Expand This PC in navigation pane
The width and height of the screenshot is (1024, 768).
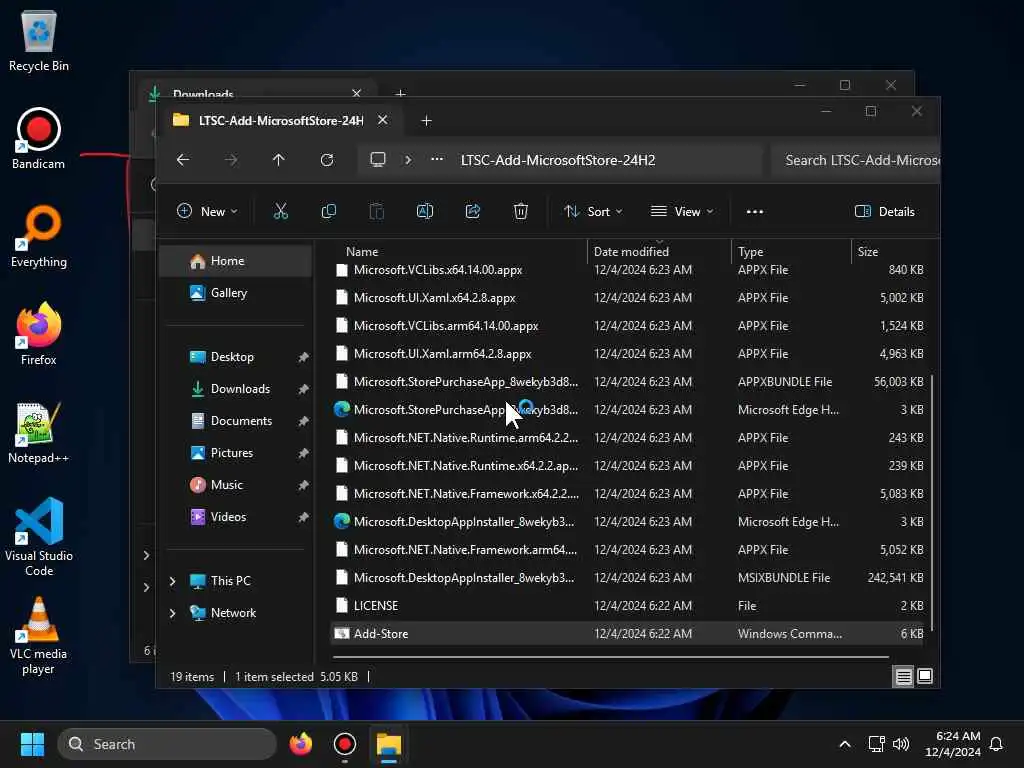click(172, 581)
